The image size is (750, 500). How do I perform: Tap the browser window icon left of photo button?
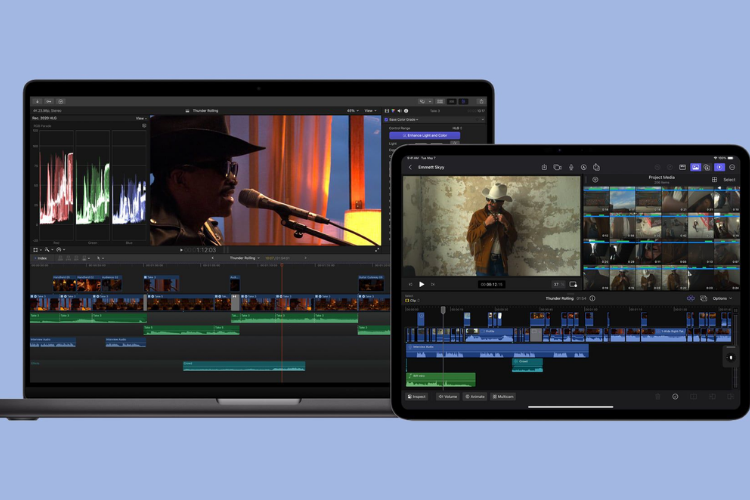pos(683,167)
